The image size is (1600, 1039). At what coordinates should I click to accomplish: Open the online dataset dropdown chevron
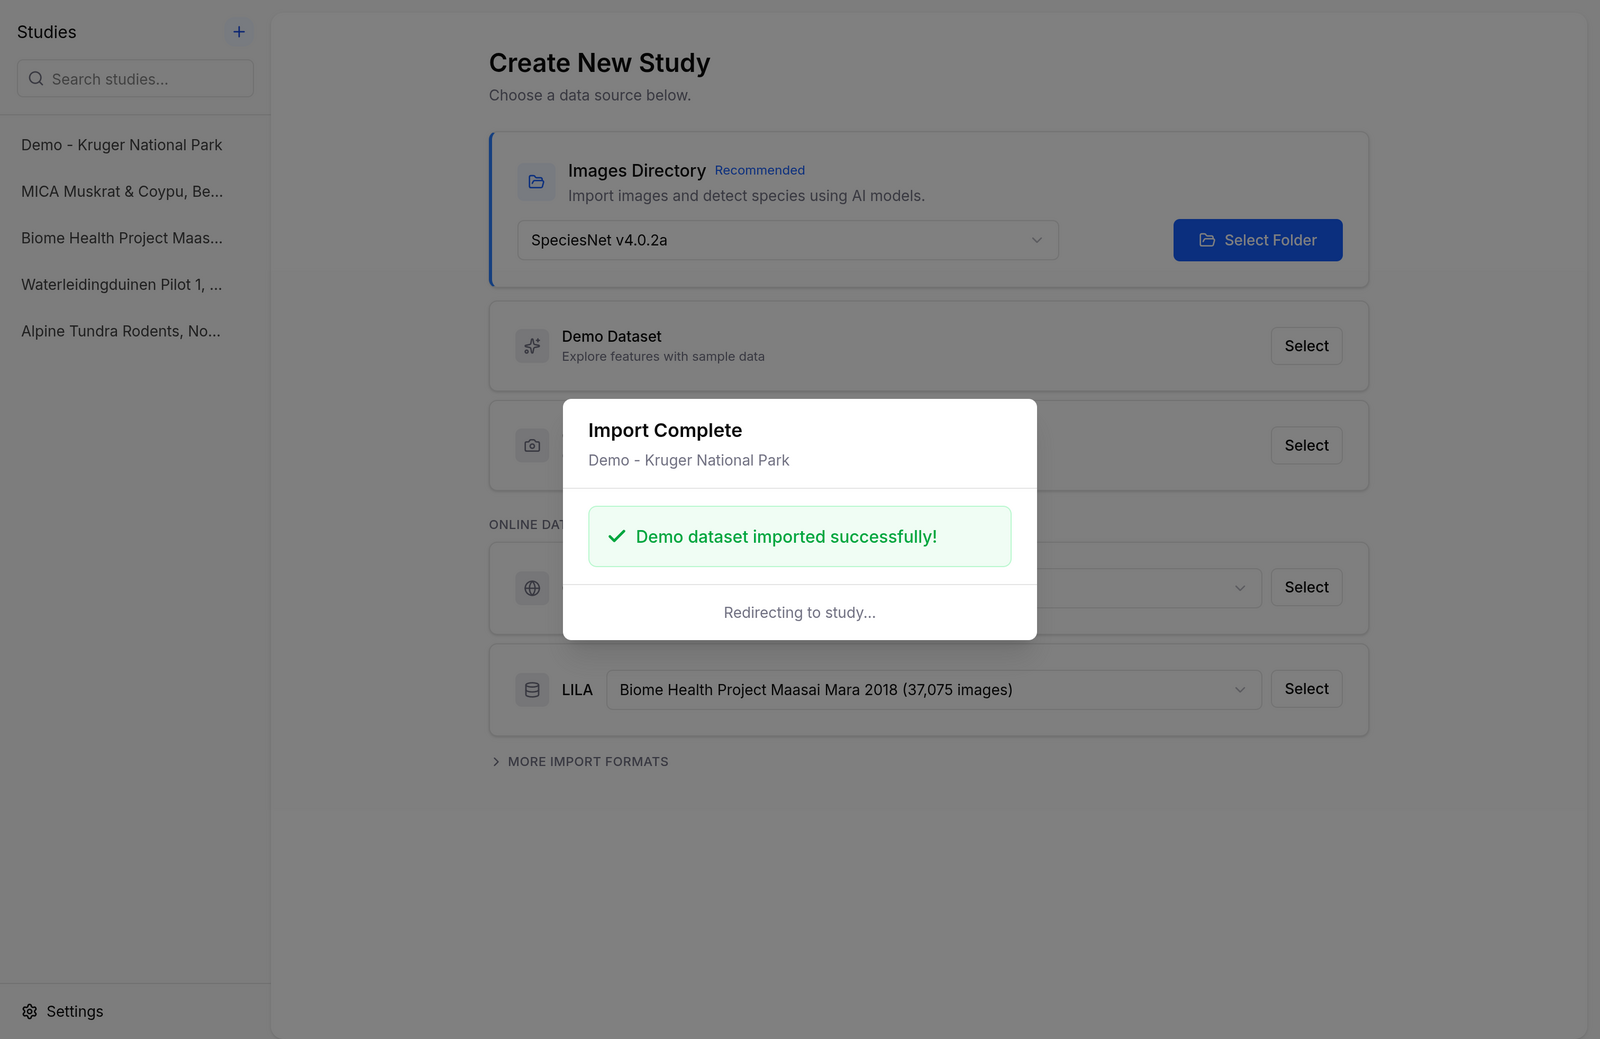pos(1240,588)
